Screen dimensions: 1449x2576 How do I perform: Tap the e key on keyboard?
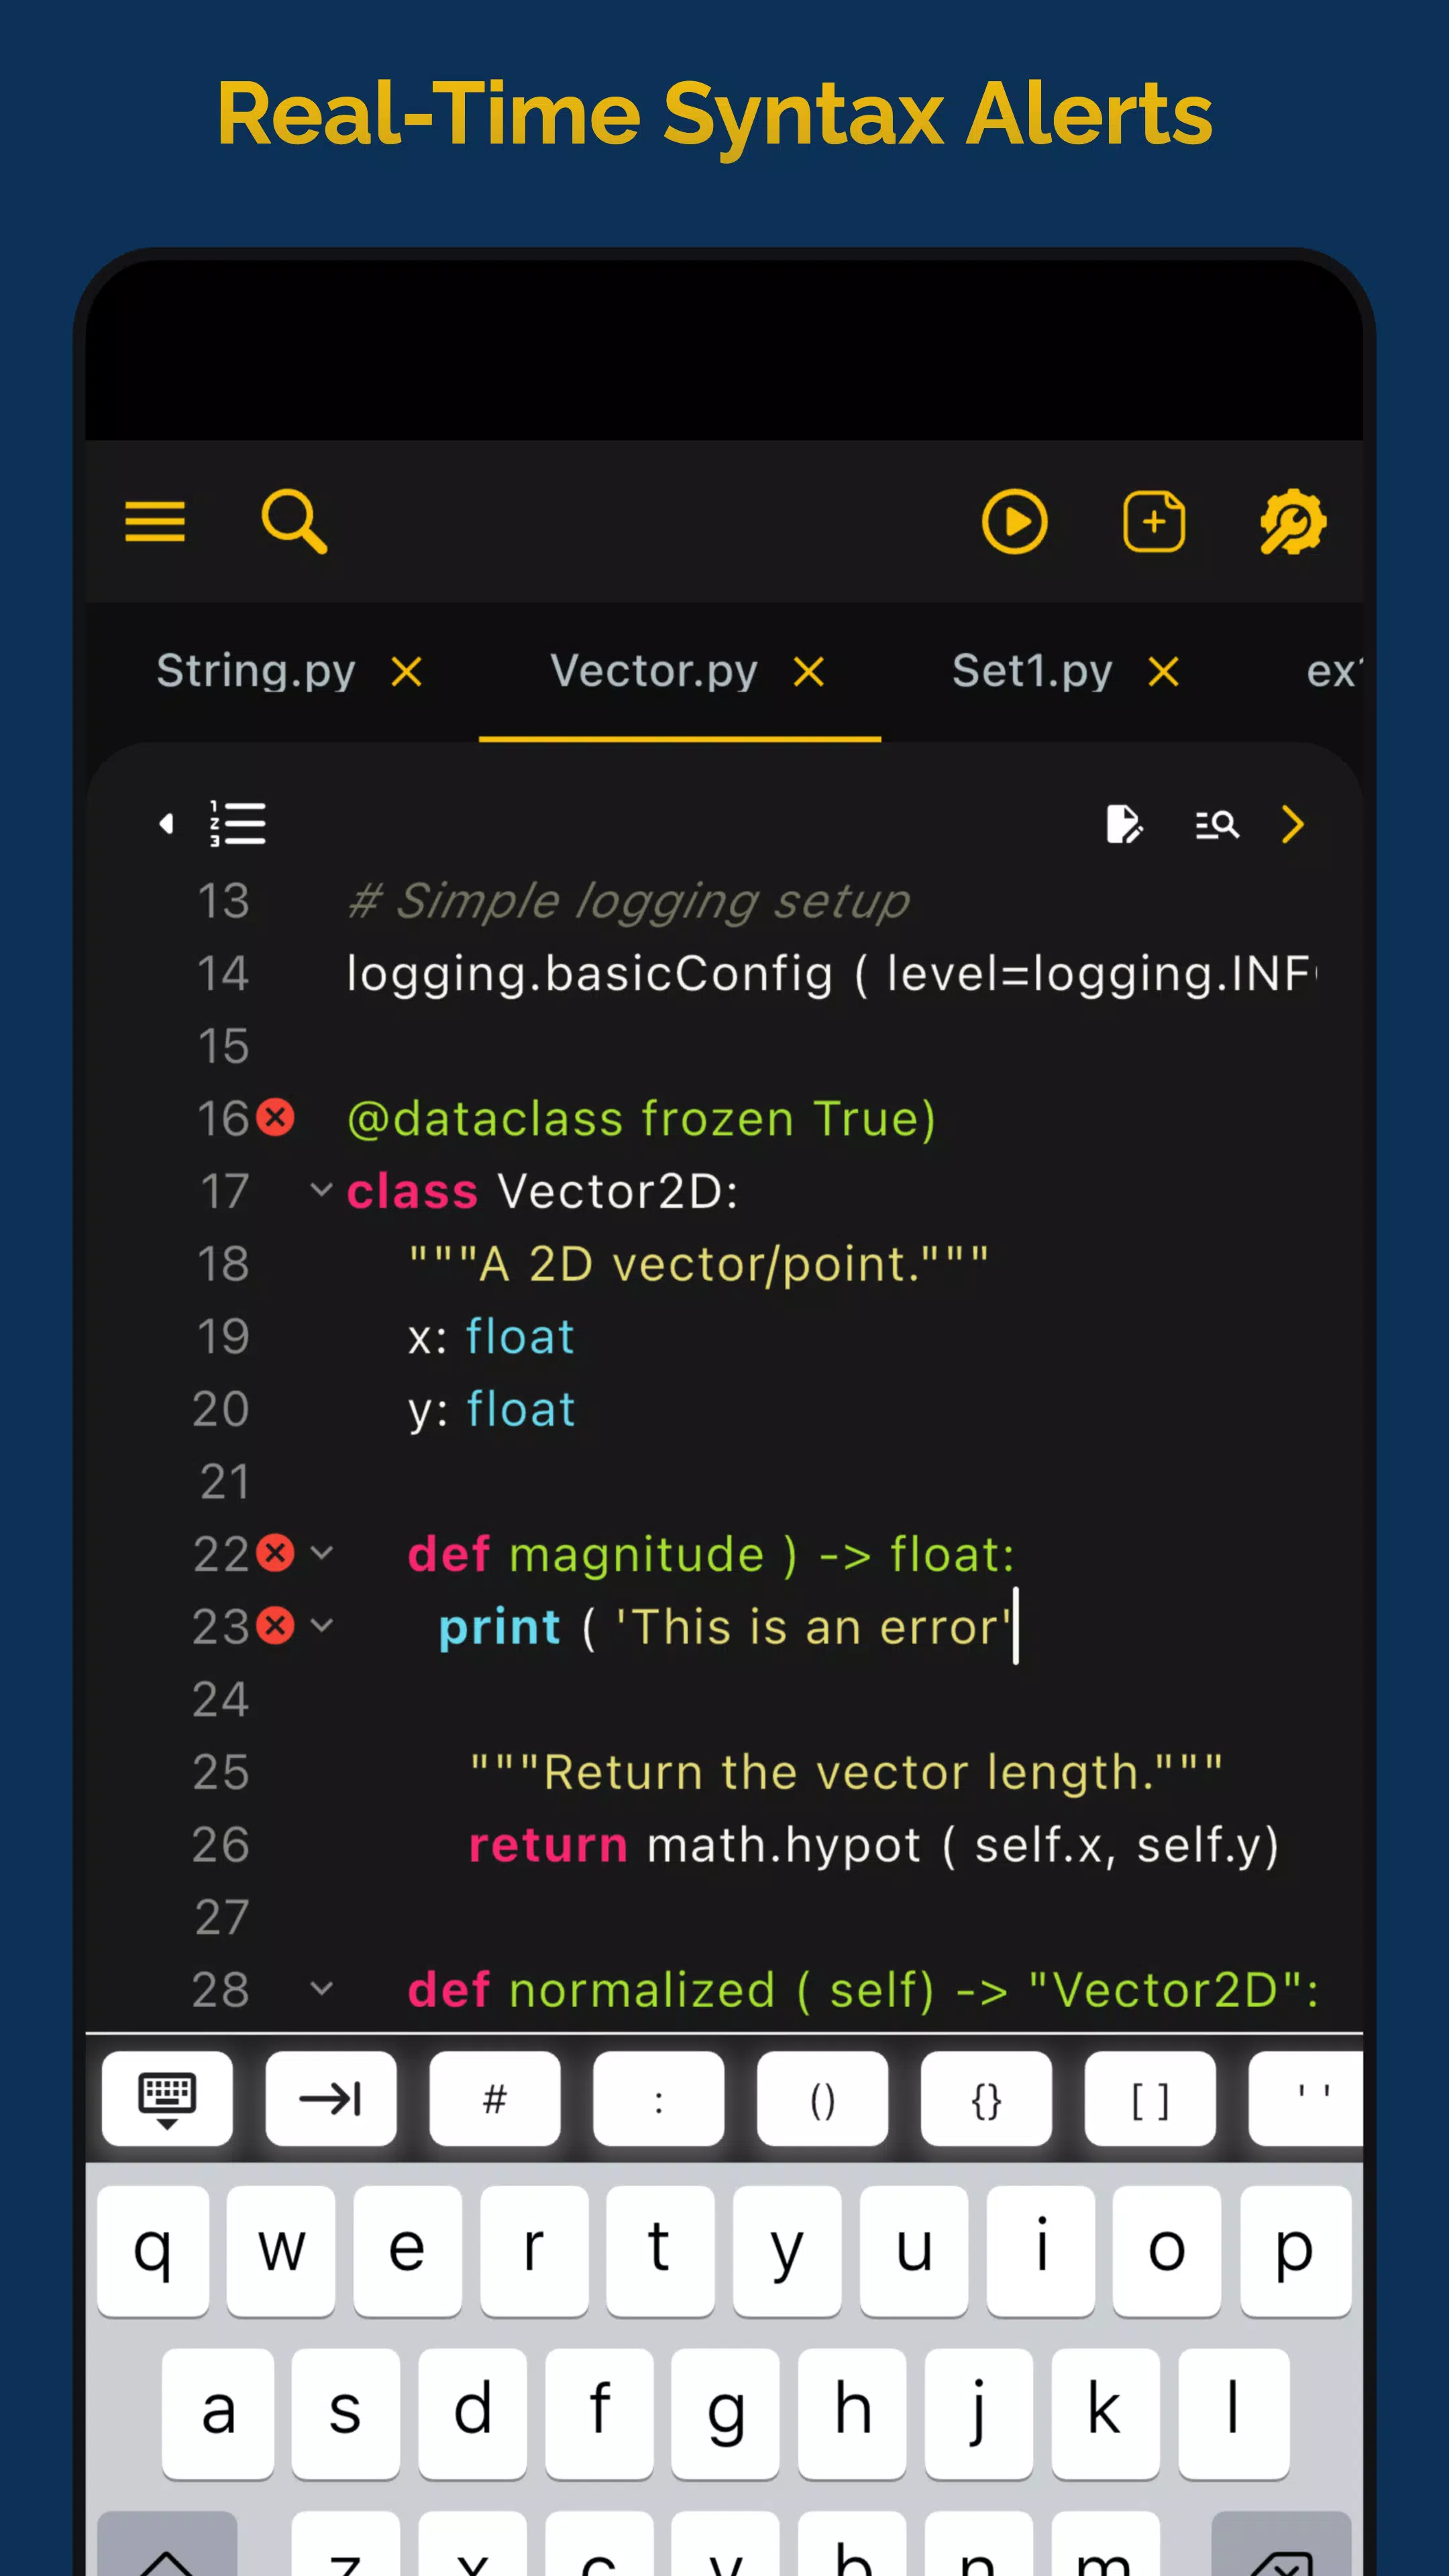tap(407, 2251)
